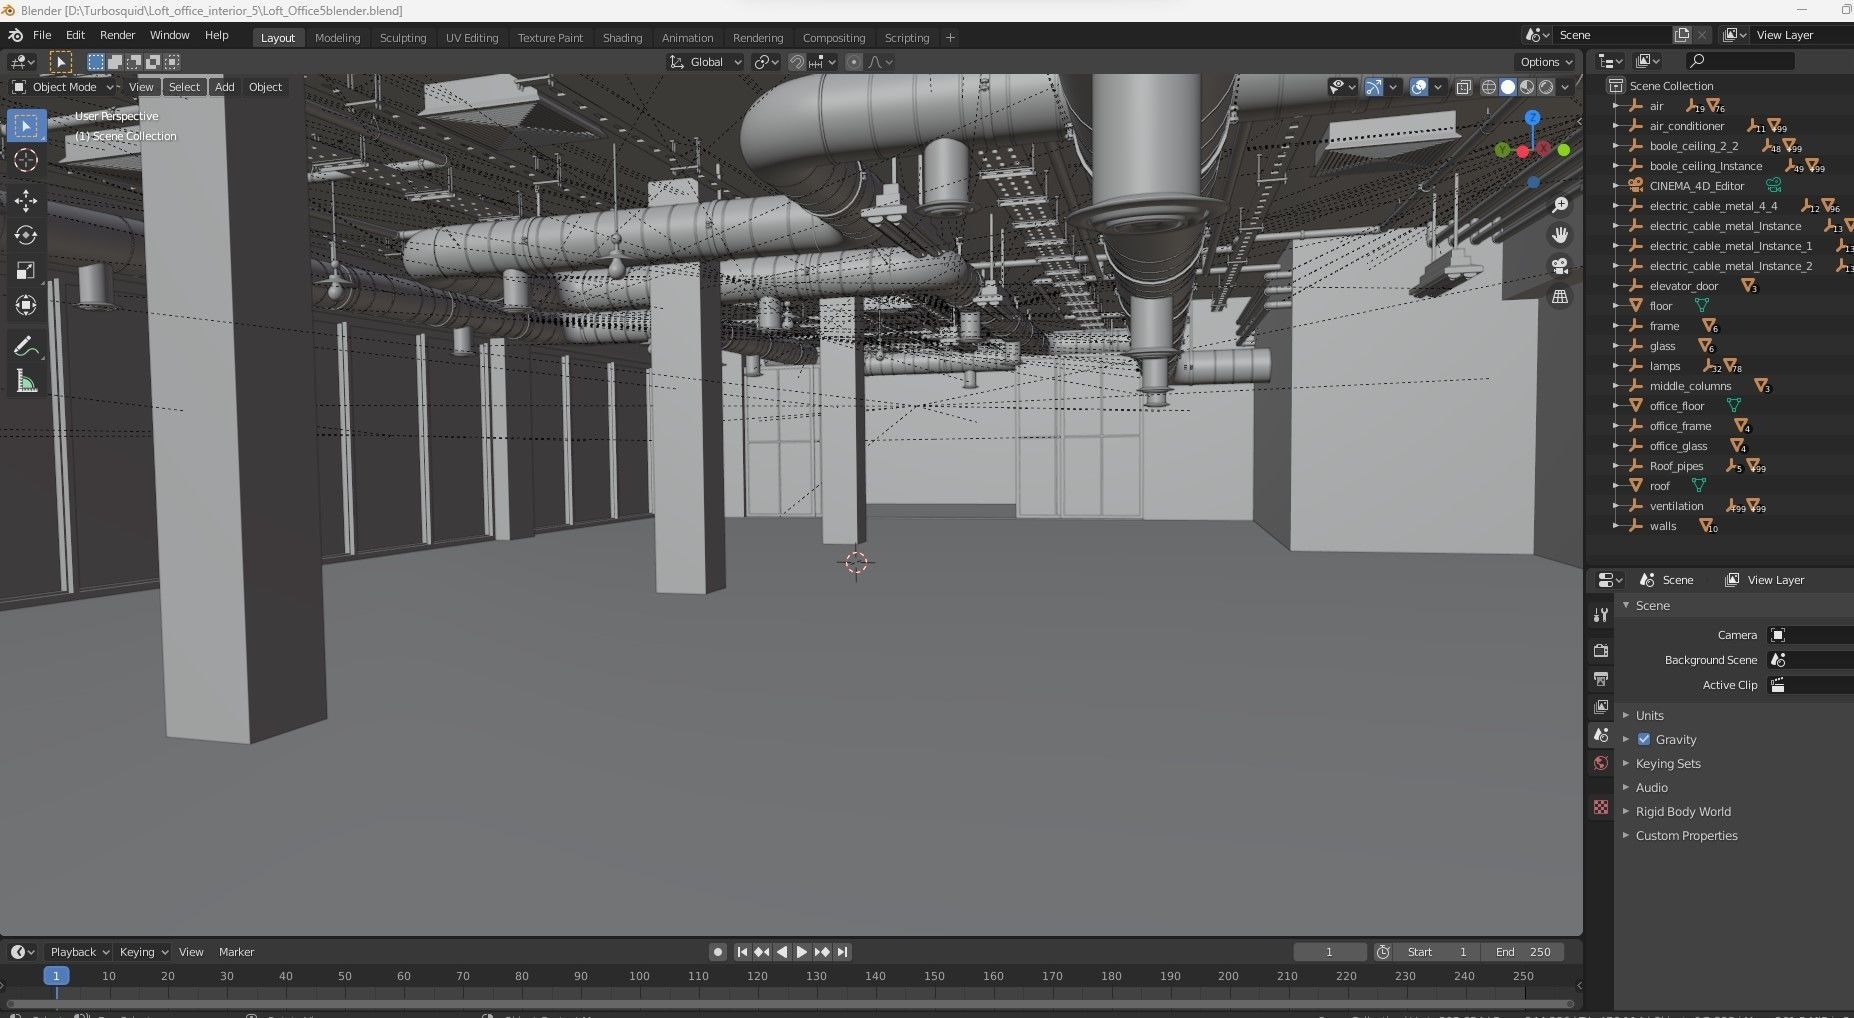Toggle the Gravity checkbox
The image size is (1854, 1018).
click(1644, 740)
